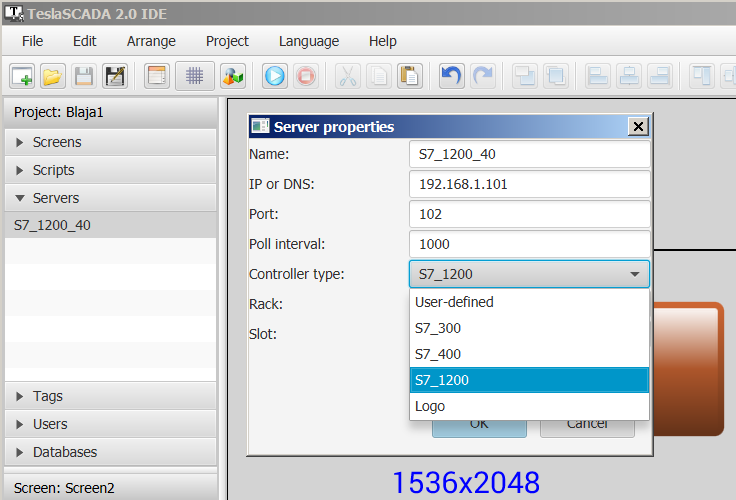This screenshot has width=736, height=500.
Task: Open the Arrange menu
Action: (x=151, y=41)
